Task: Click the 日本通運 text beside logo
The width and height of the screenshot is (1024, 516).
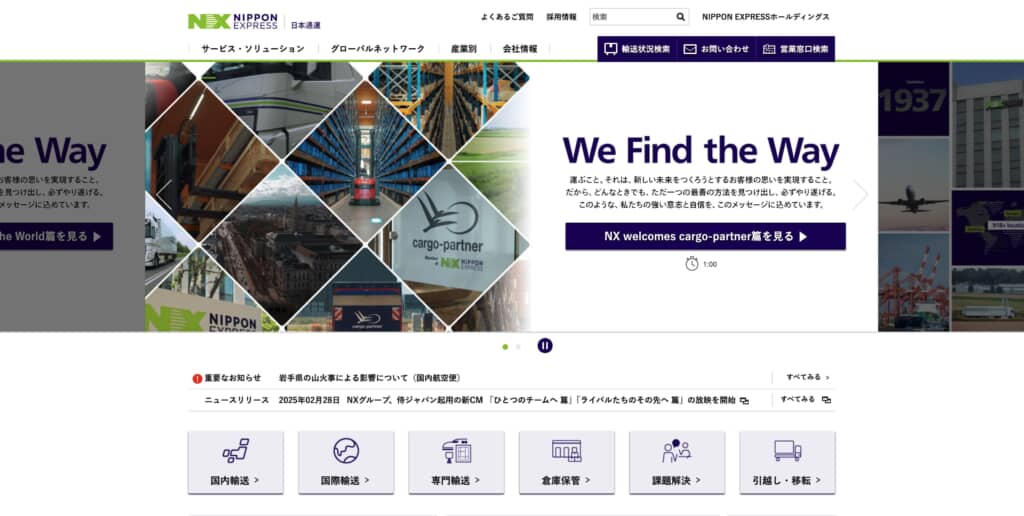Action: click(306, 25)
